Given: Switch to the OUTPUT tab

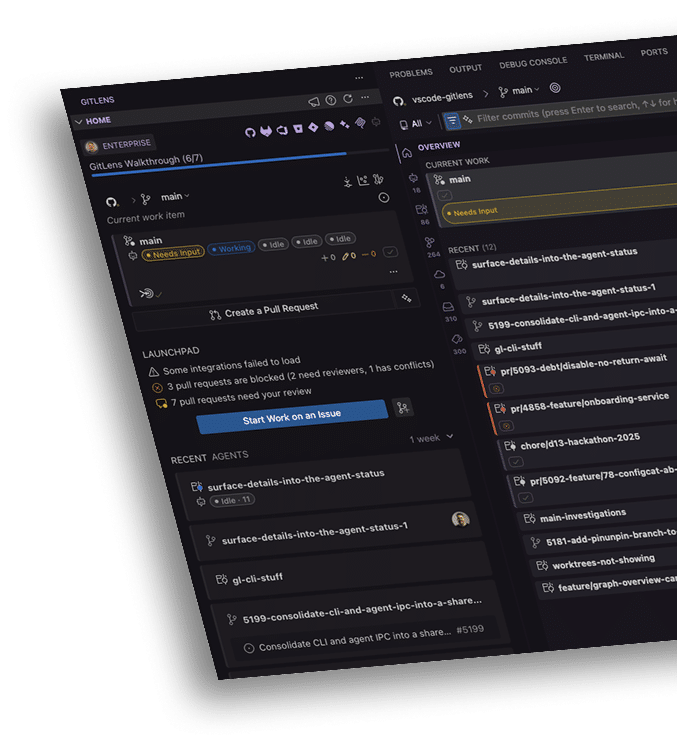Looking at the screenshot, I should (465, 69).
